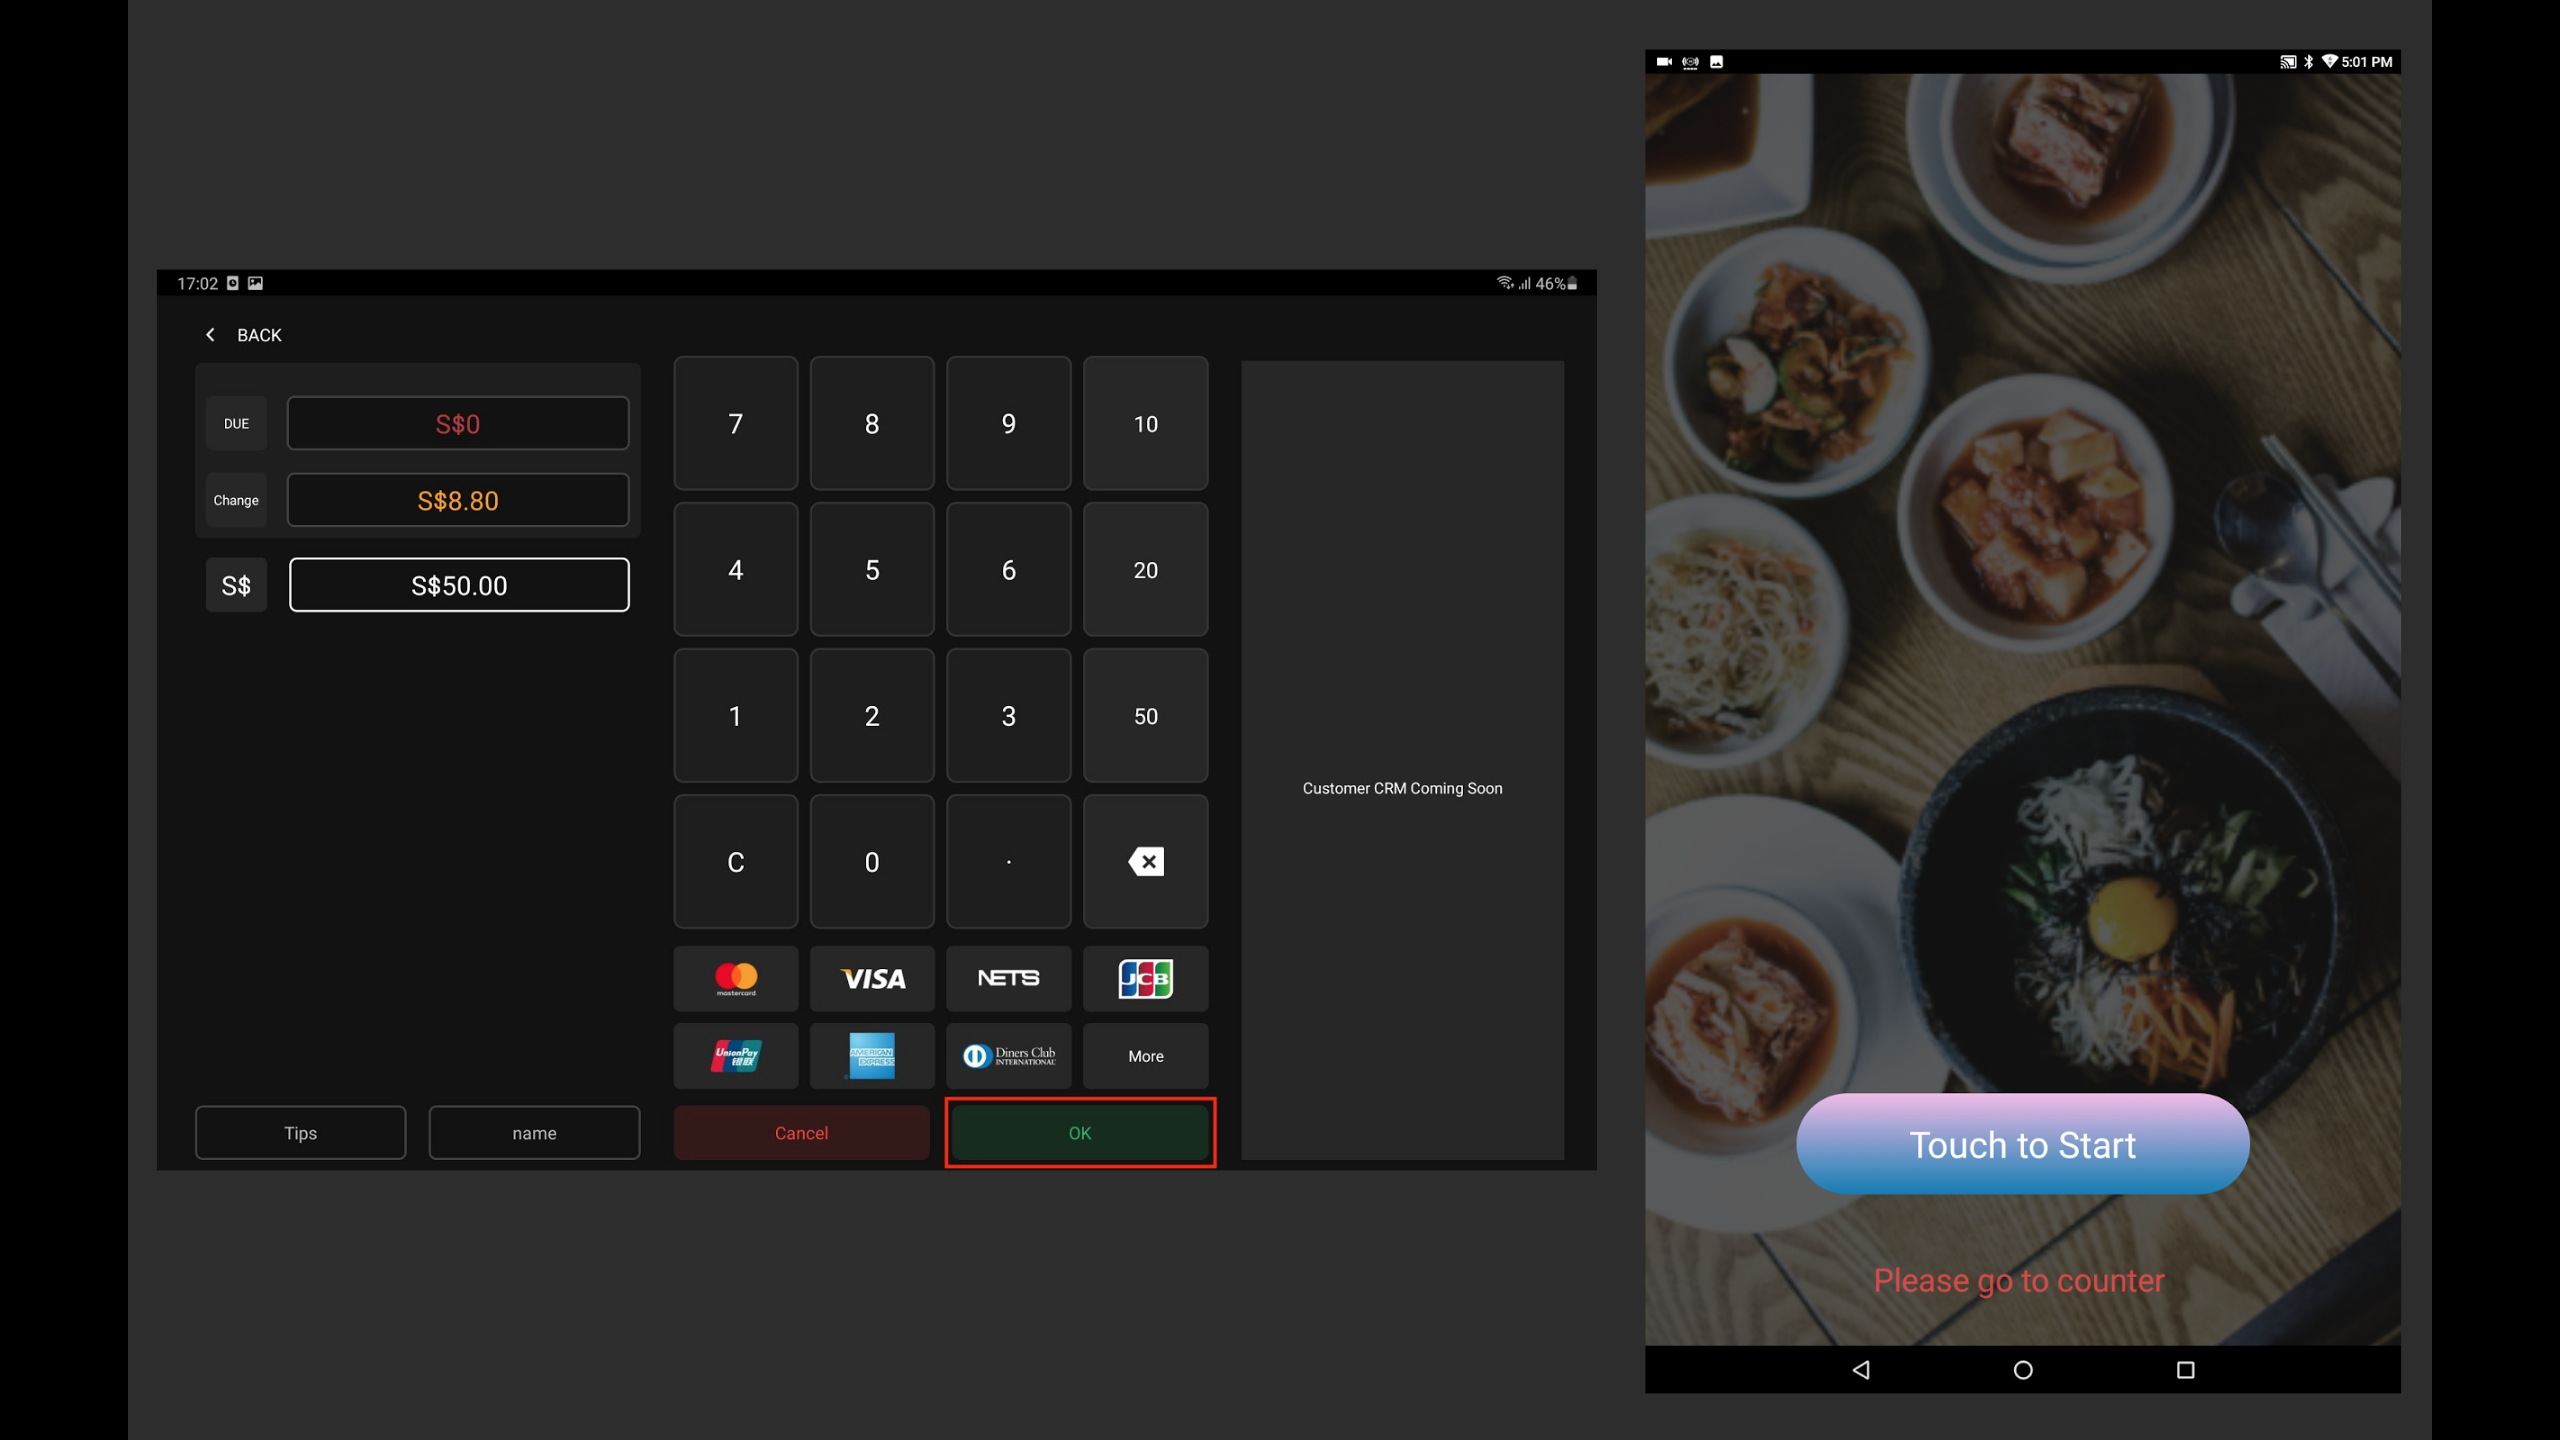Go back using the BACK arrow
The height and width of the screenshot is (1440, 2560).
(243, 335)
